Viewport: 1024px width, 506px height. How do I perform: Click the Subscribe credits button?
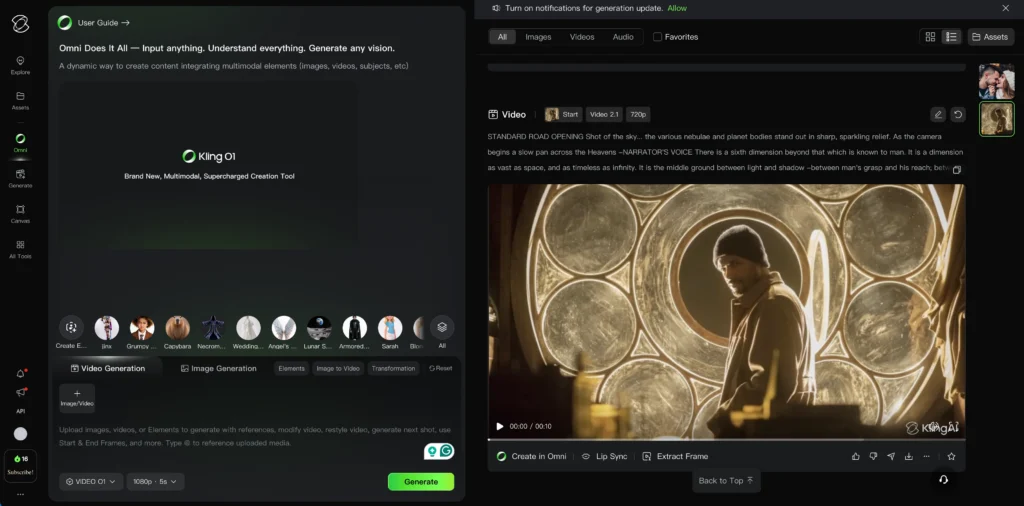click(x=20, y=465)
